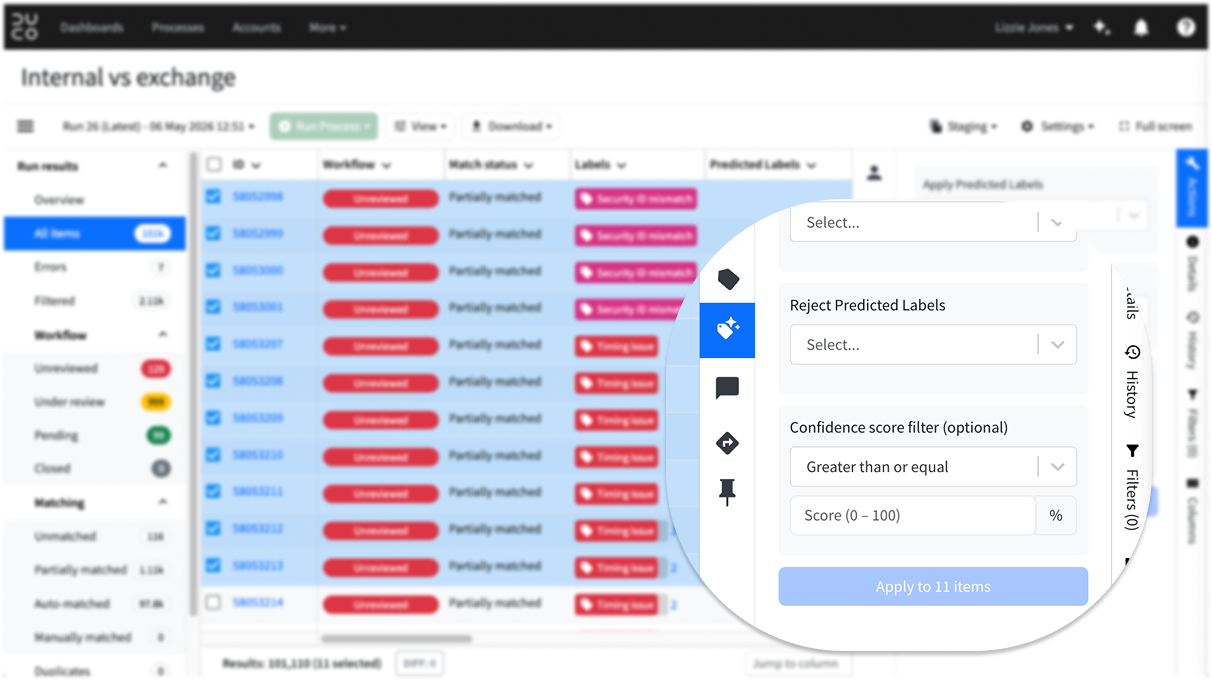Uncheck the row 58053213 checkbox

(213, 565)
